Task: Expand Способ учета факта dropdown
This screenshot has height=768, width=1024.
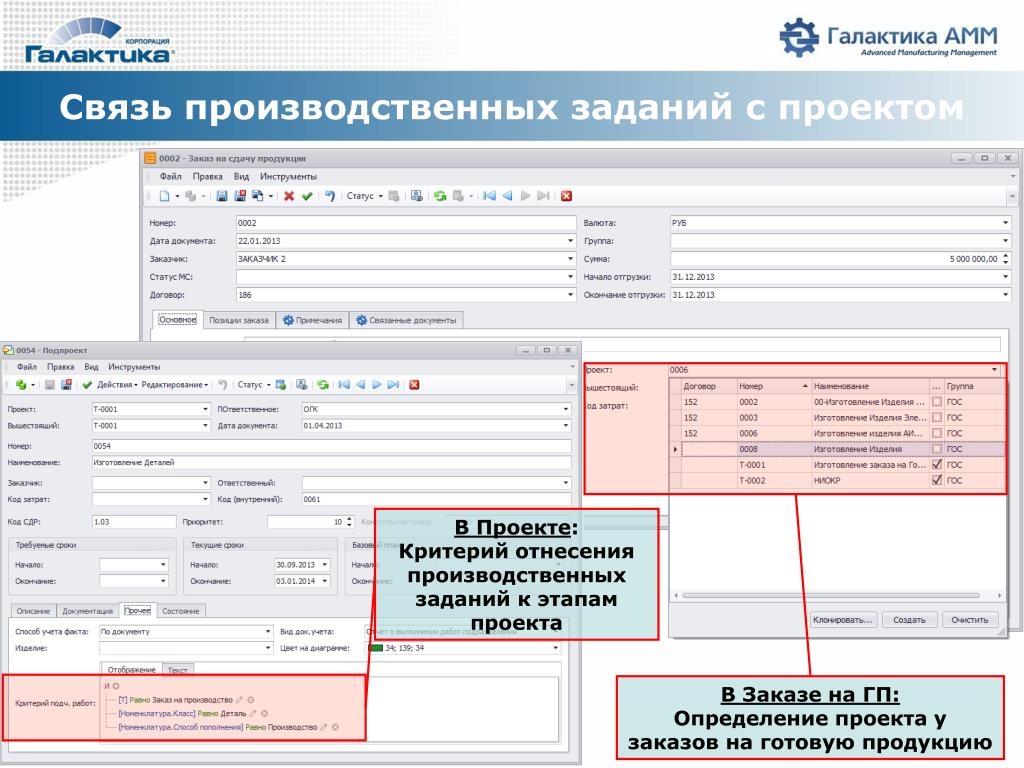Action: pos(268,632)
